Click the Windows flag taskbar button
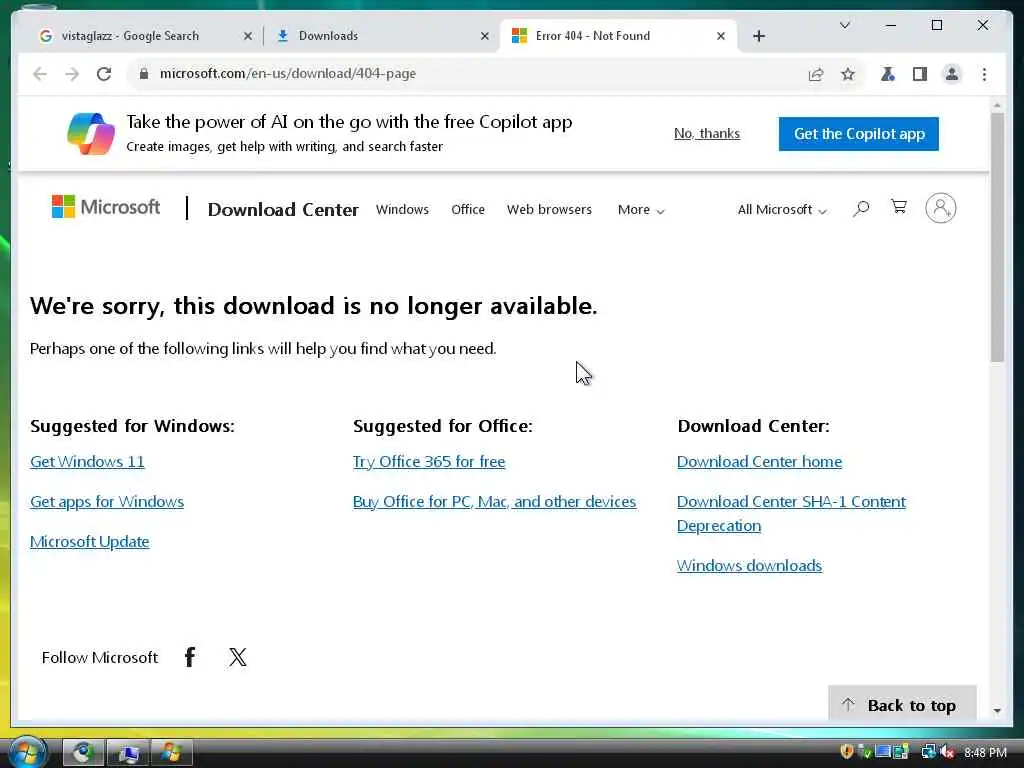 pos(172,753)
